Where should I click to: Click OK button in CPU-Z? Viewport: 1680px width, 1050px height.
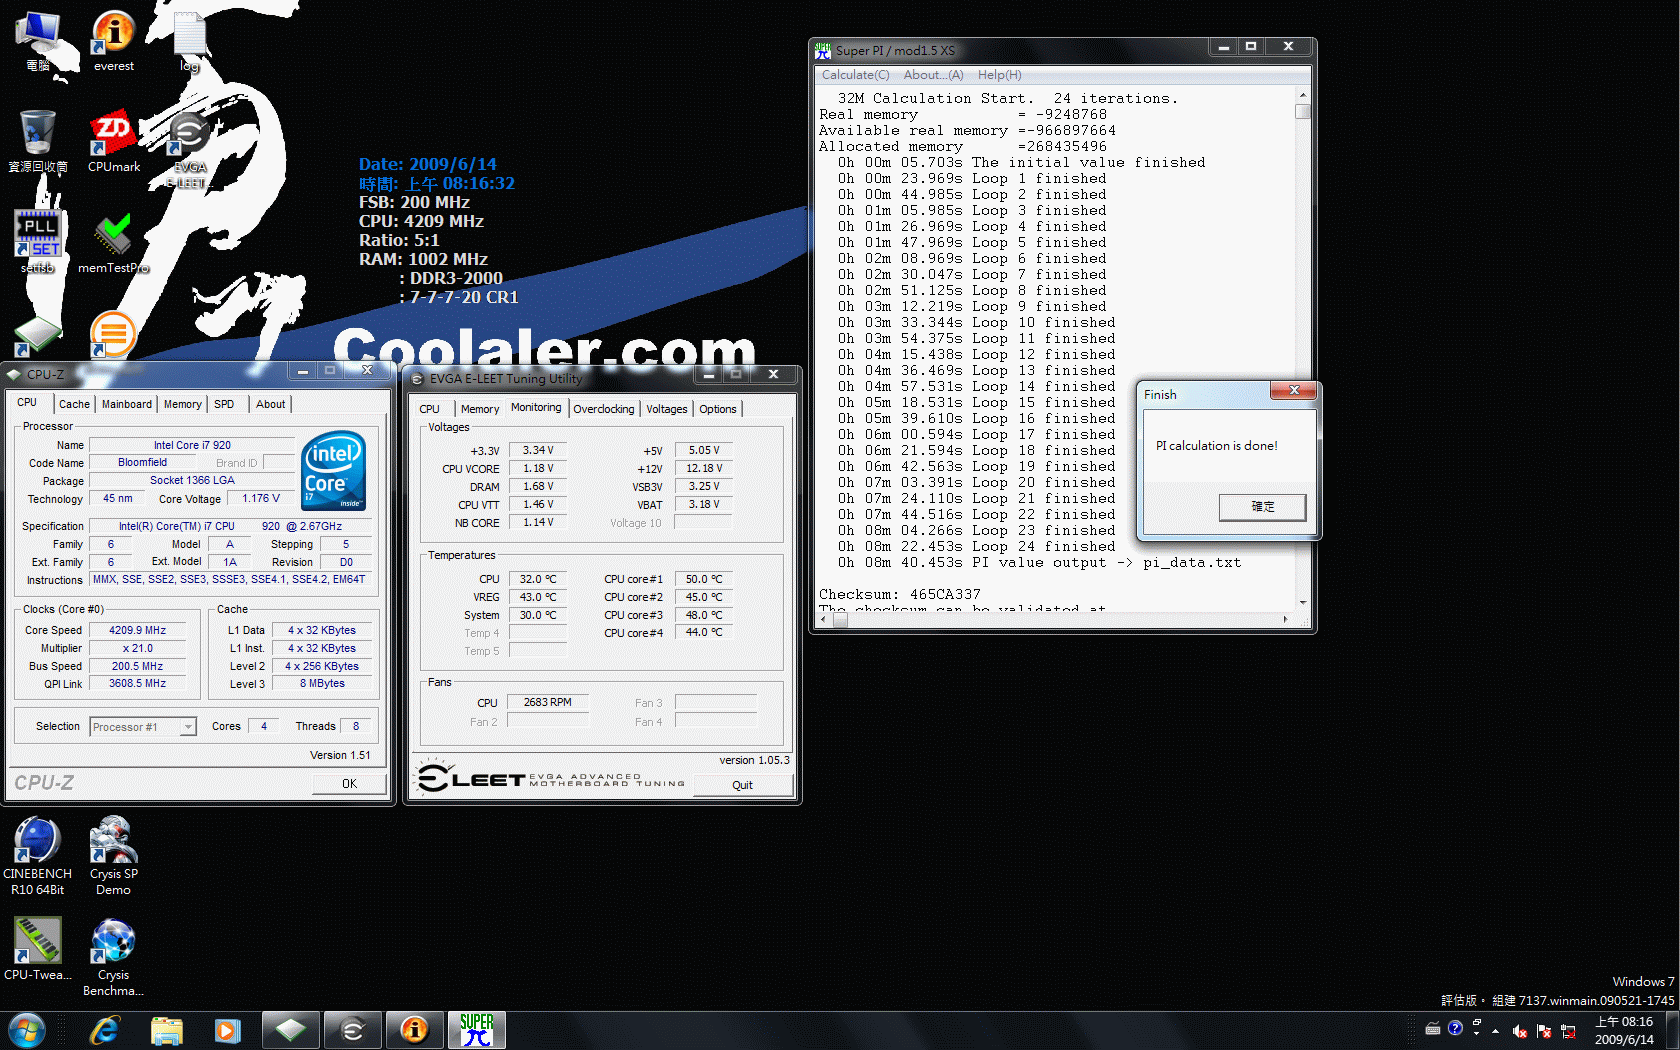(349, 784)
